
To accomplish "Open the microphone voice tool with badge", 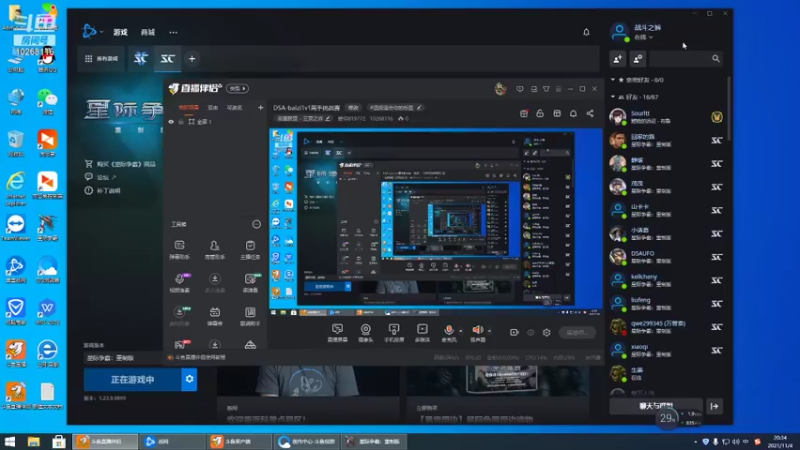I will (x=180, y=282).
